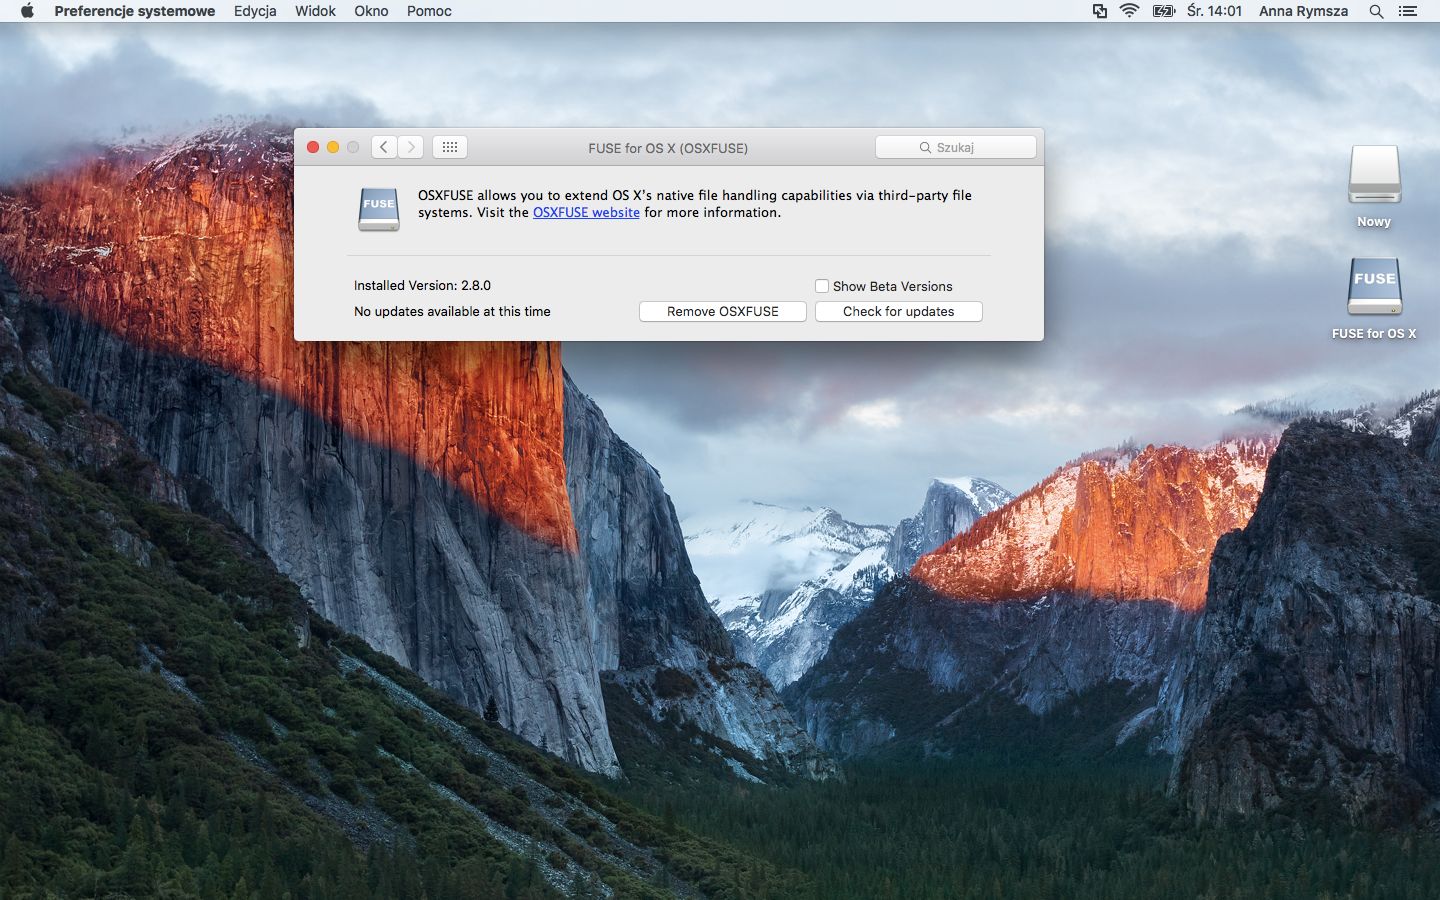Show all preferences grid button
Viewport: 1440px width, 900px height.
[x=450, y=147]
